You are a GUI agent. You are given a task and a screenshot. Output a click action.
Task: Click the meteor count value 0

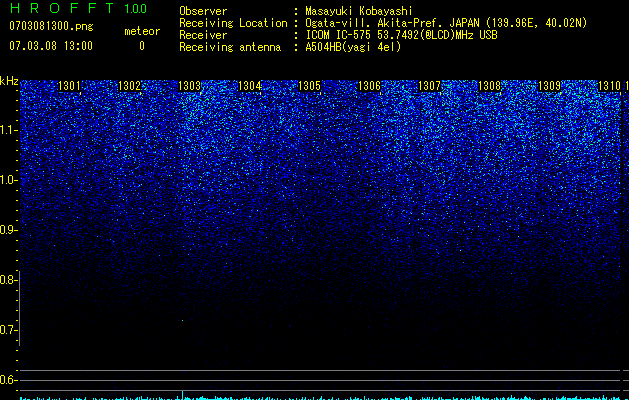[142, 46]
